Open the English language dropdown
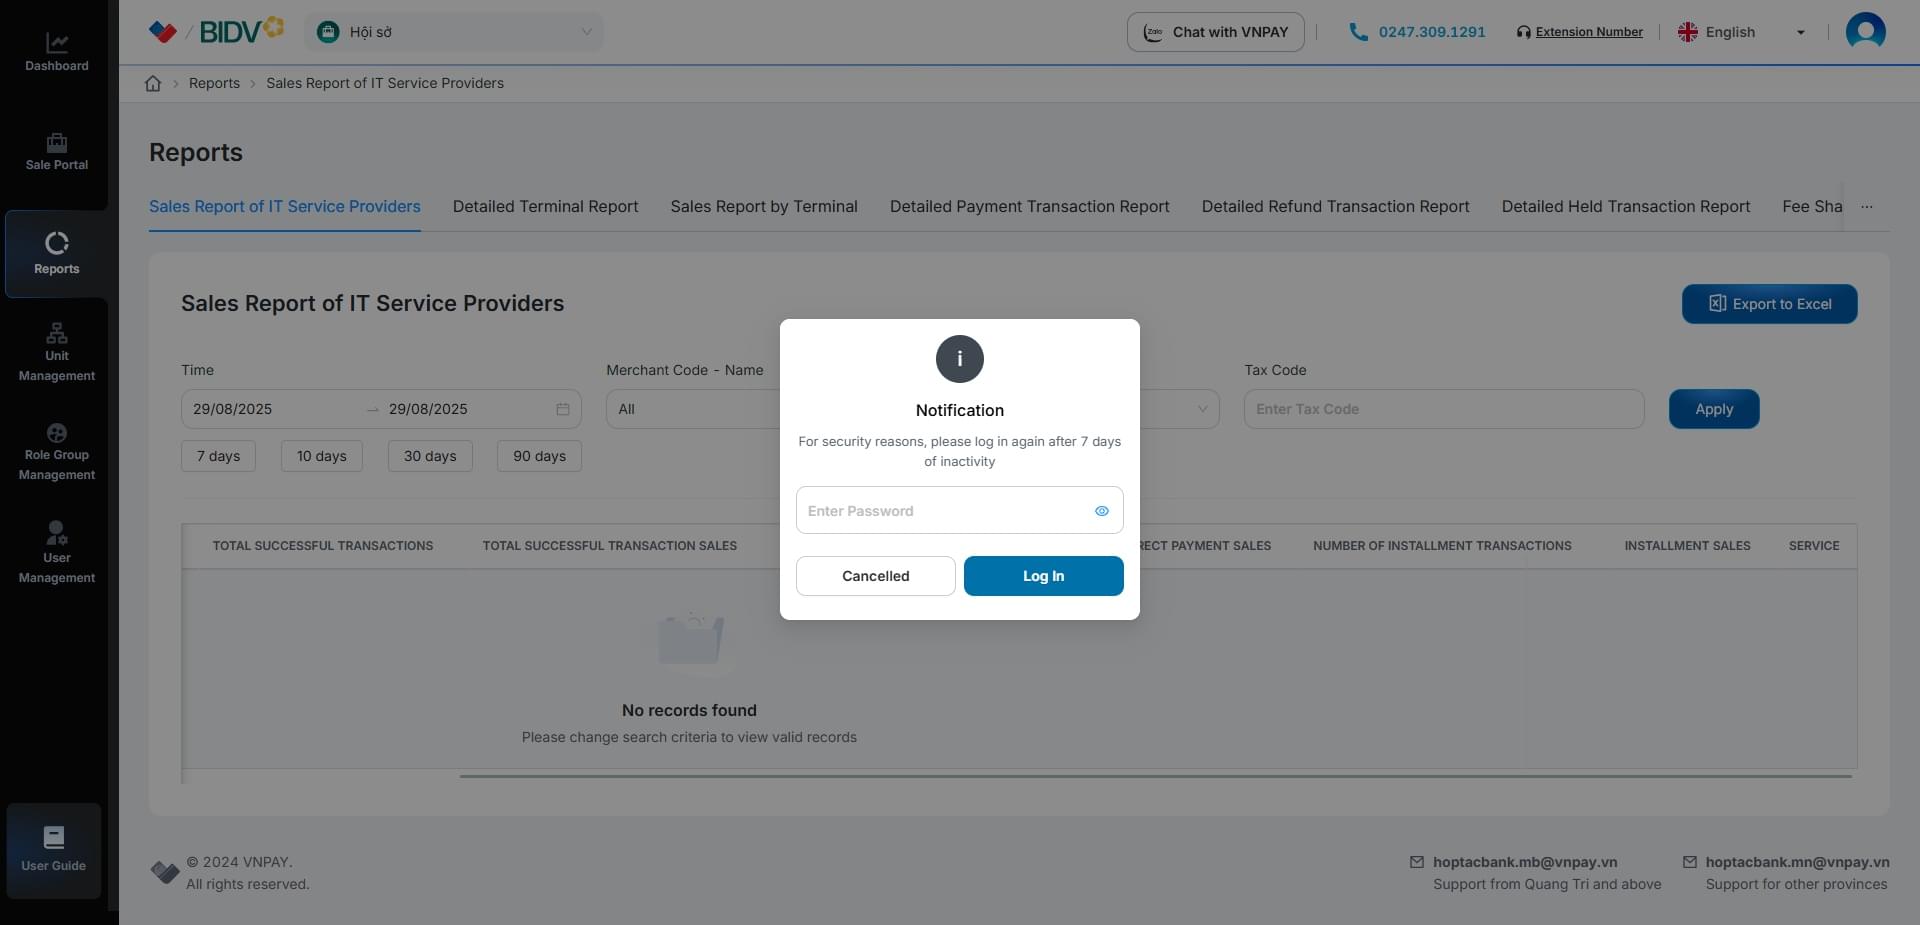This screenshot has width=1920, height=925. [x=1741, y=32]
